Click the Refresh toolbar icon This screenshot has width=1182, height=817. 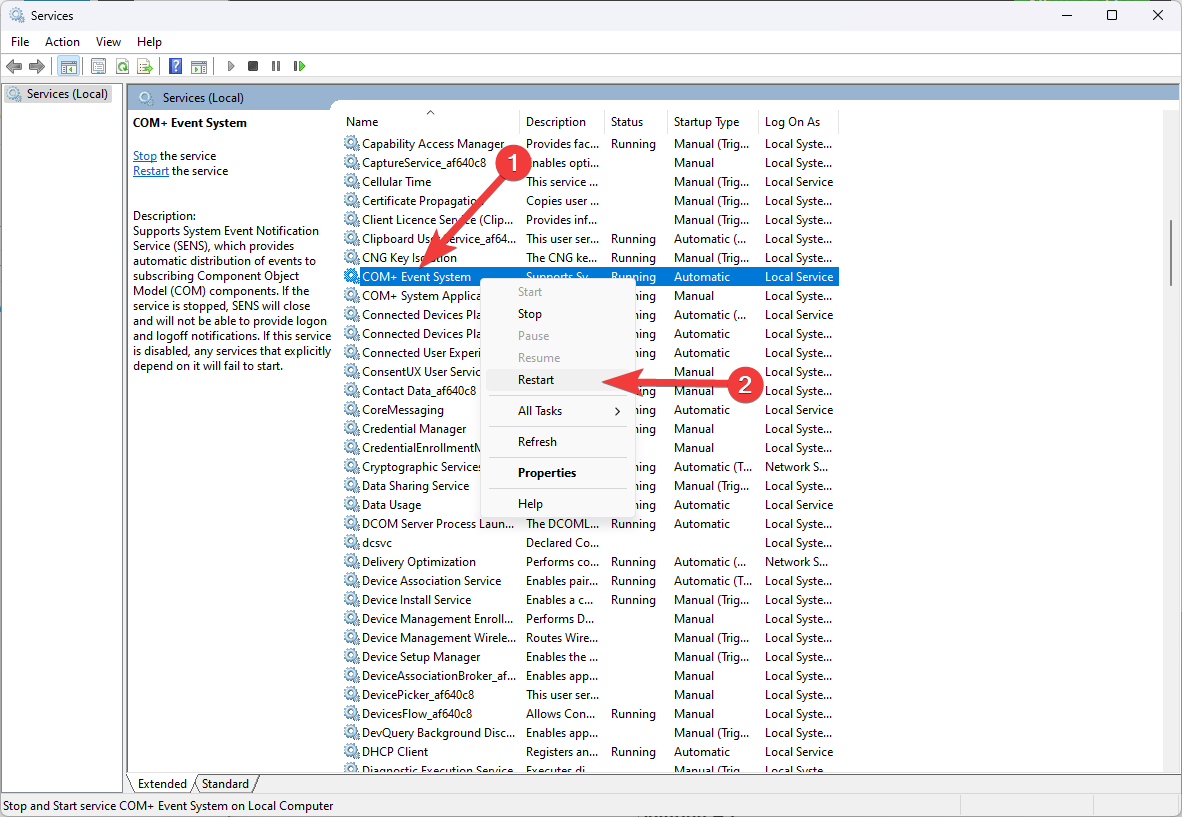click(x=122, y=66)
